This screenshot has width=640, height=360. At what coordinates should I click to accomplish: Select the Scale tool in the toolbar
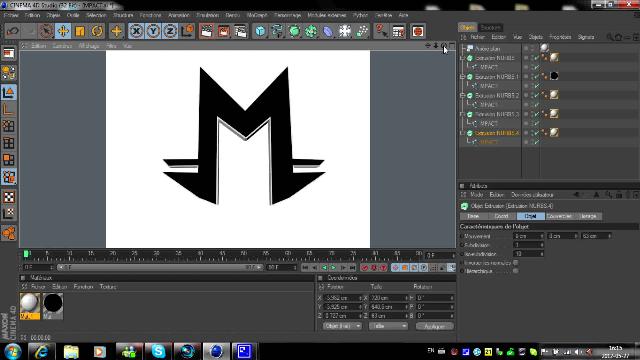coord(80,31)
